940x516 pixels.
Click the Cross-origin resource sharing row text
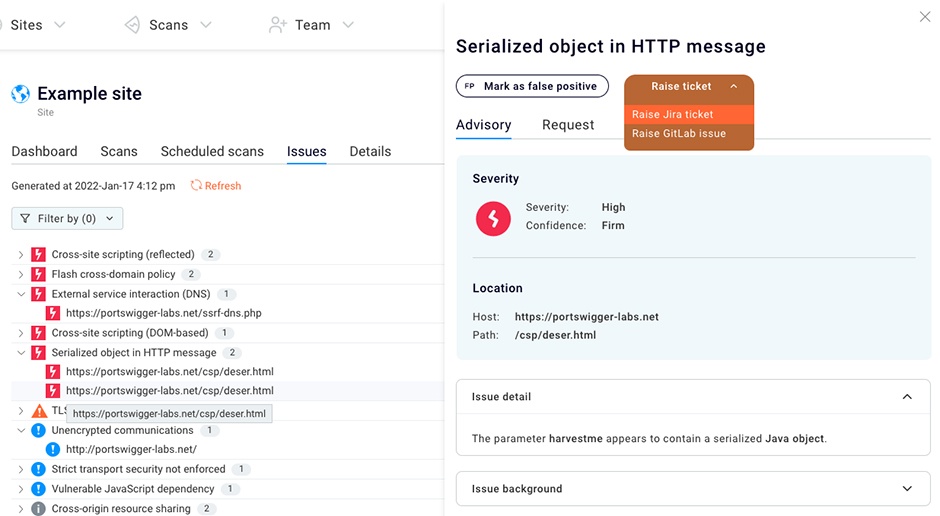(121, 509)
